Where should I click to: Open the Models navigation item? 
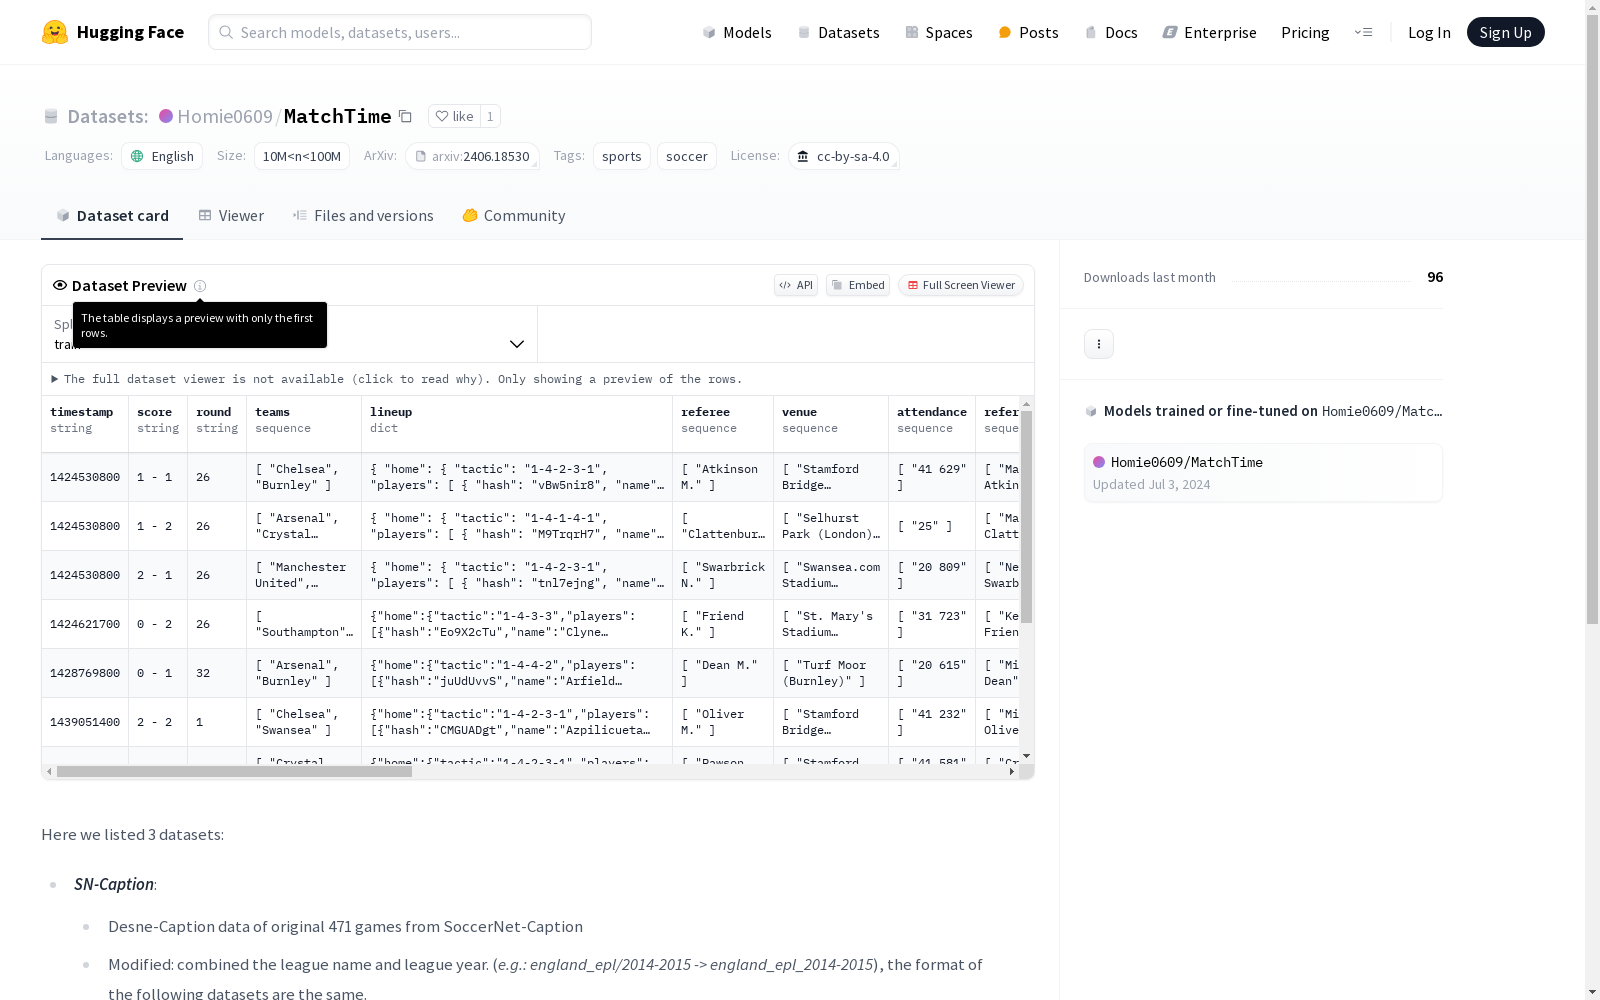737,32
